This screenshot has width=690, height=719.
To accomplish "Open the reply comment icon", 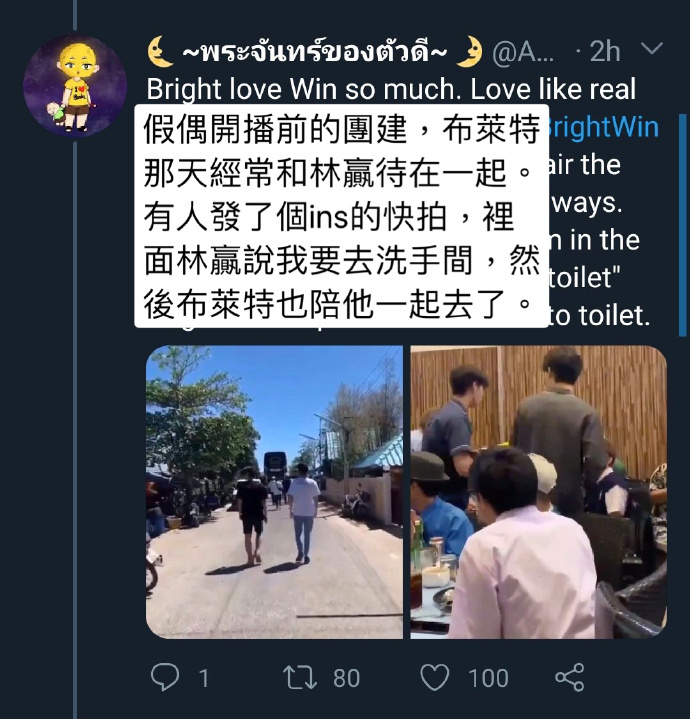I will pyautogui.click(x=165, y=677).
